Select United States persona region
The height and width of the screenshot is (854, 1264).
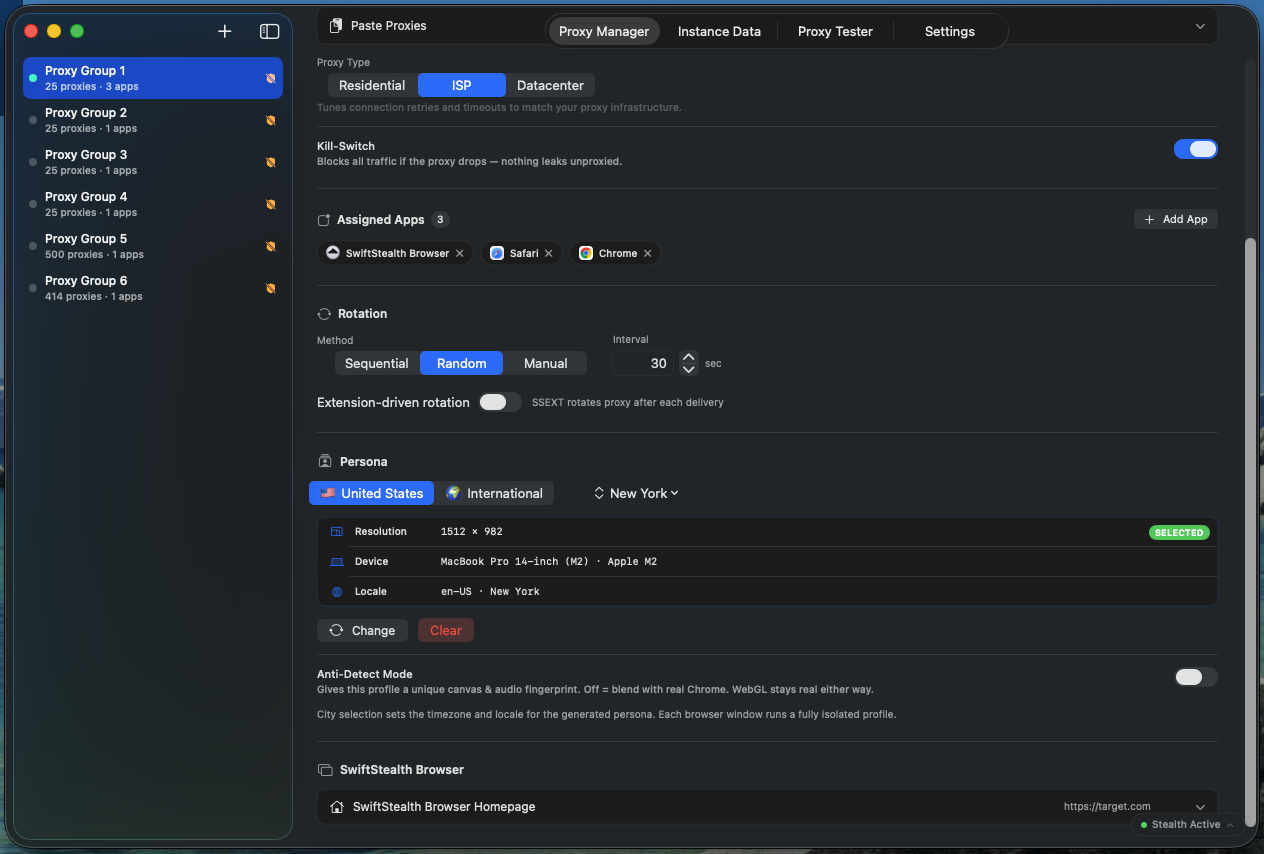click(371, 493)
